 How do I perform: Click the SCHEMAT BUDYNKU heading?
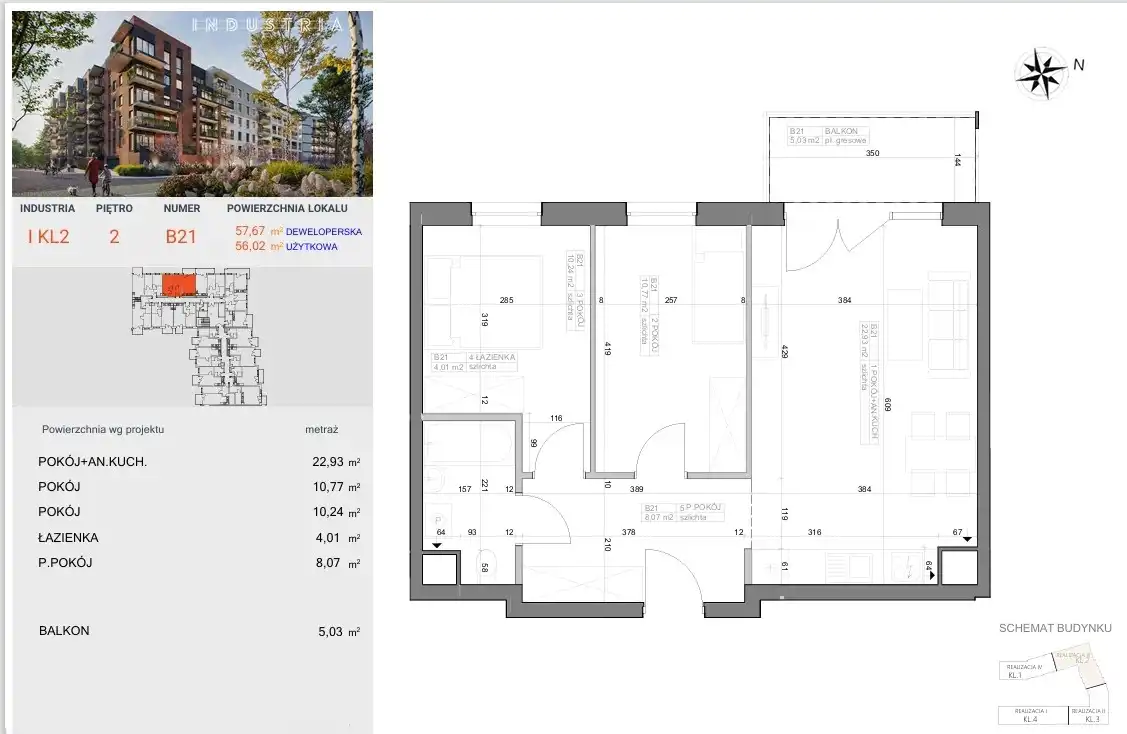pos(1055,628)
